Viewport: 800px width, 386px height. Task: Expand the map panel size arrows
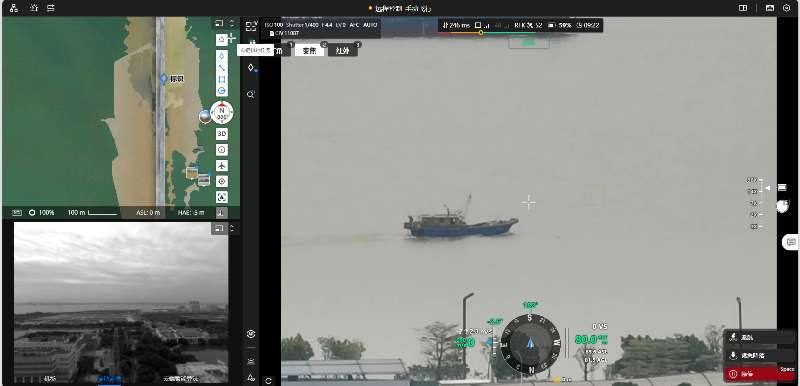(x=232, y=23)
